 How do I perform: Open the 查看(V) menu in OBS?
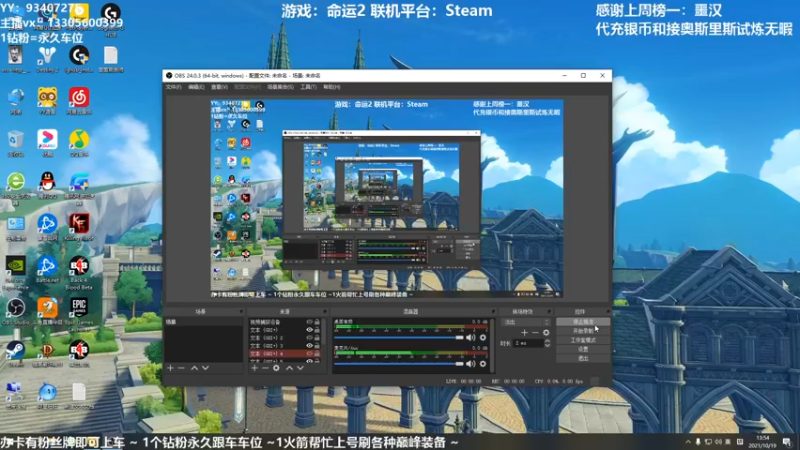tap(219, 87)
